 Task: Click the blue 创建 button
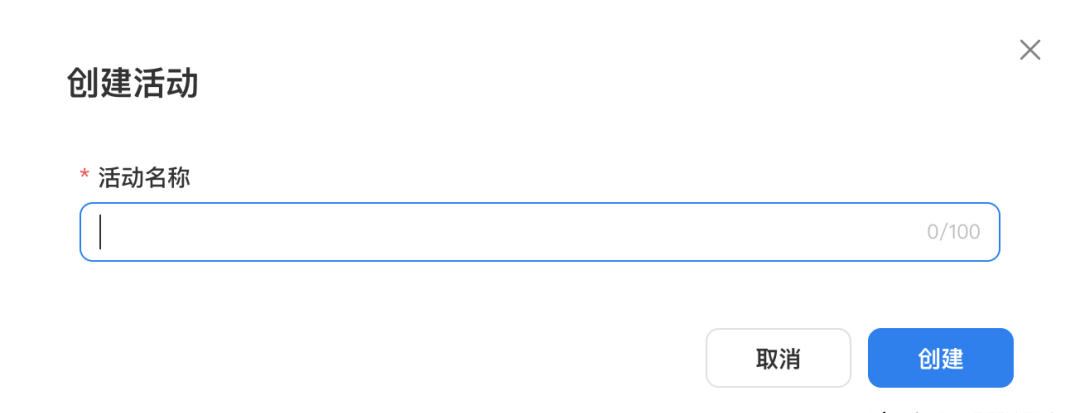[x=940, y=358]
